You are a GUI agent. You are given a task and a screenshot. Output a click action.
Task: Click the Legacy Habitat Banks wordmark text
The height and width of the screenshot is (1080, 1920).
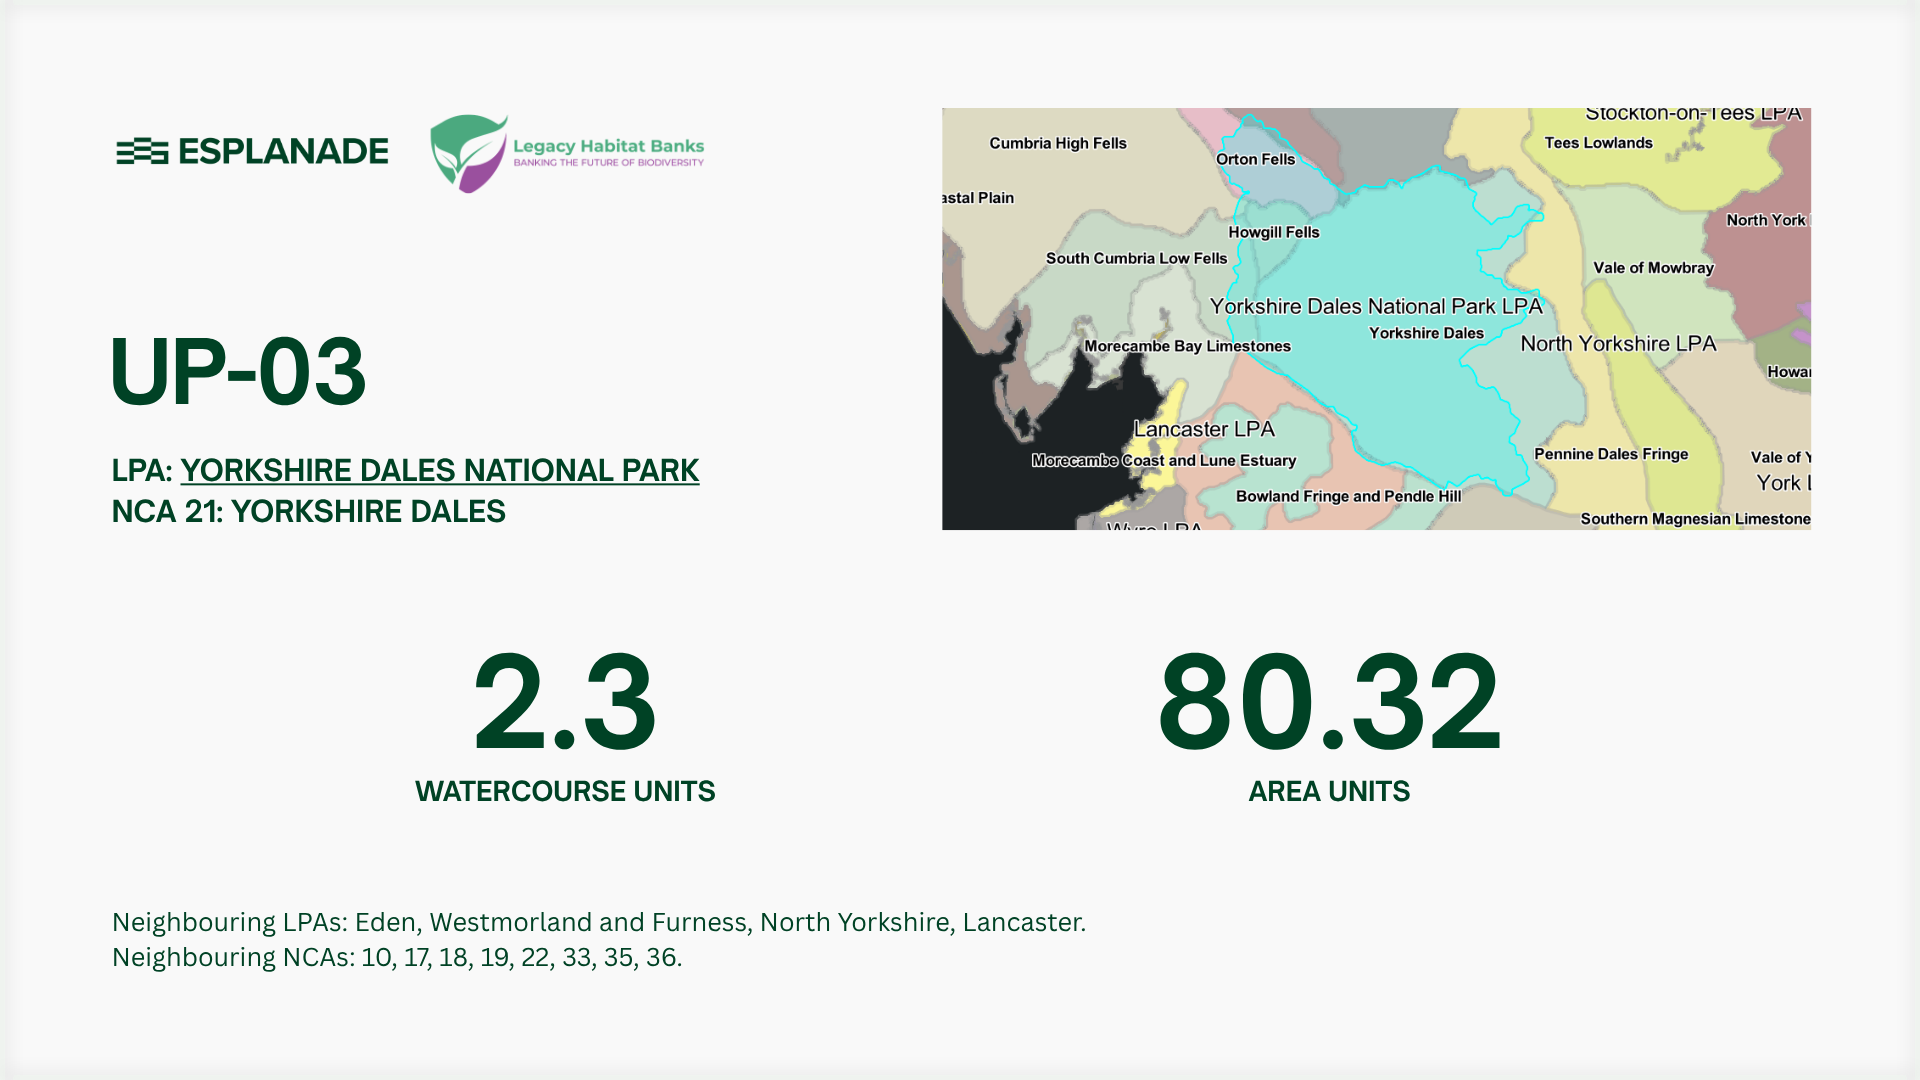pos(608,147)
